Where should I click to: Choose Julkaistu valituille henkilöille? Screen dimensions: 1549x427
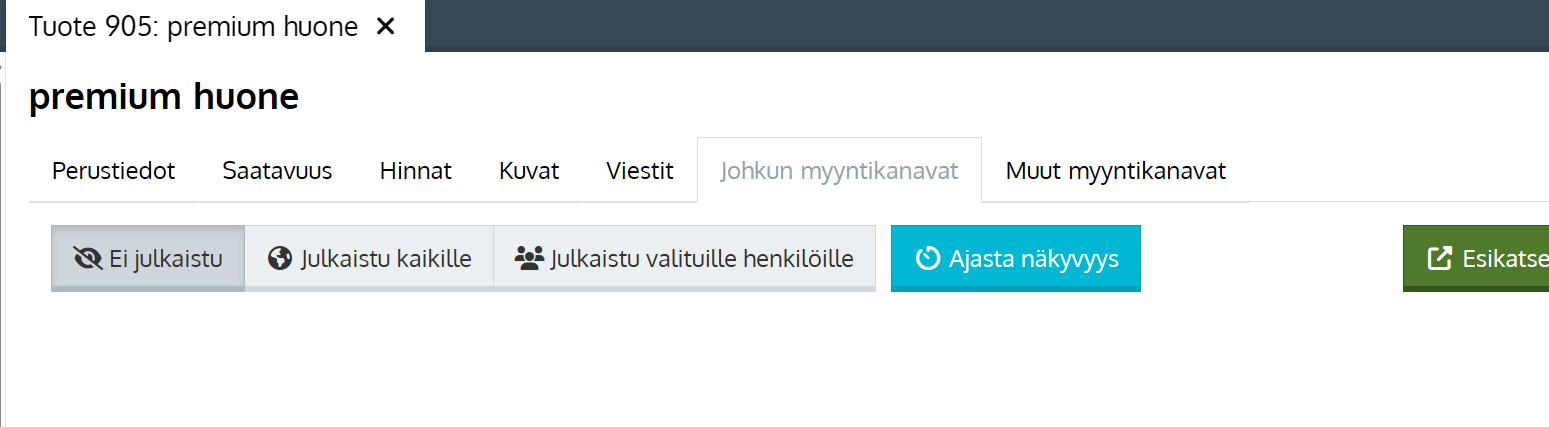684,259
